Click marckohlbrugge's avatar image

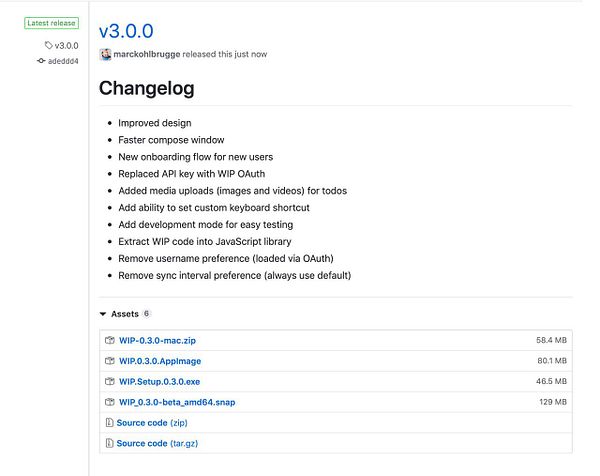[x=104, y=54]
